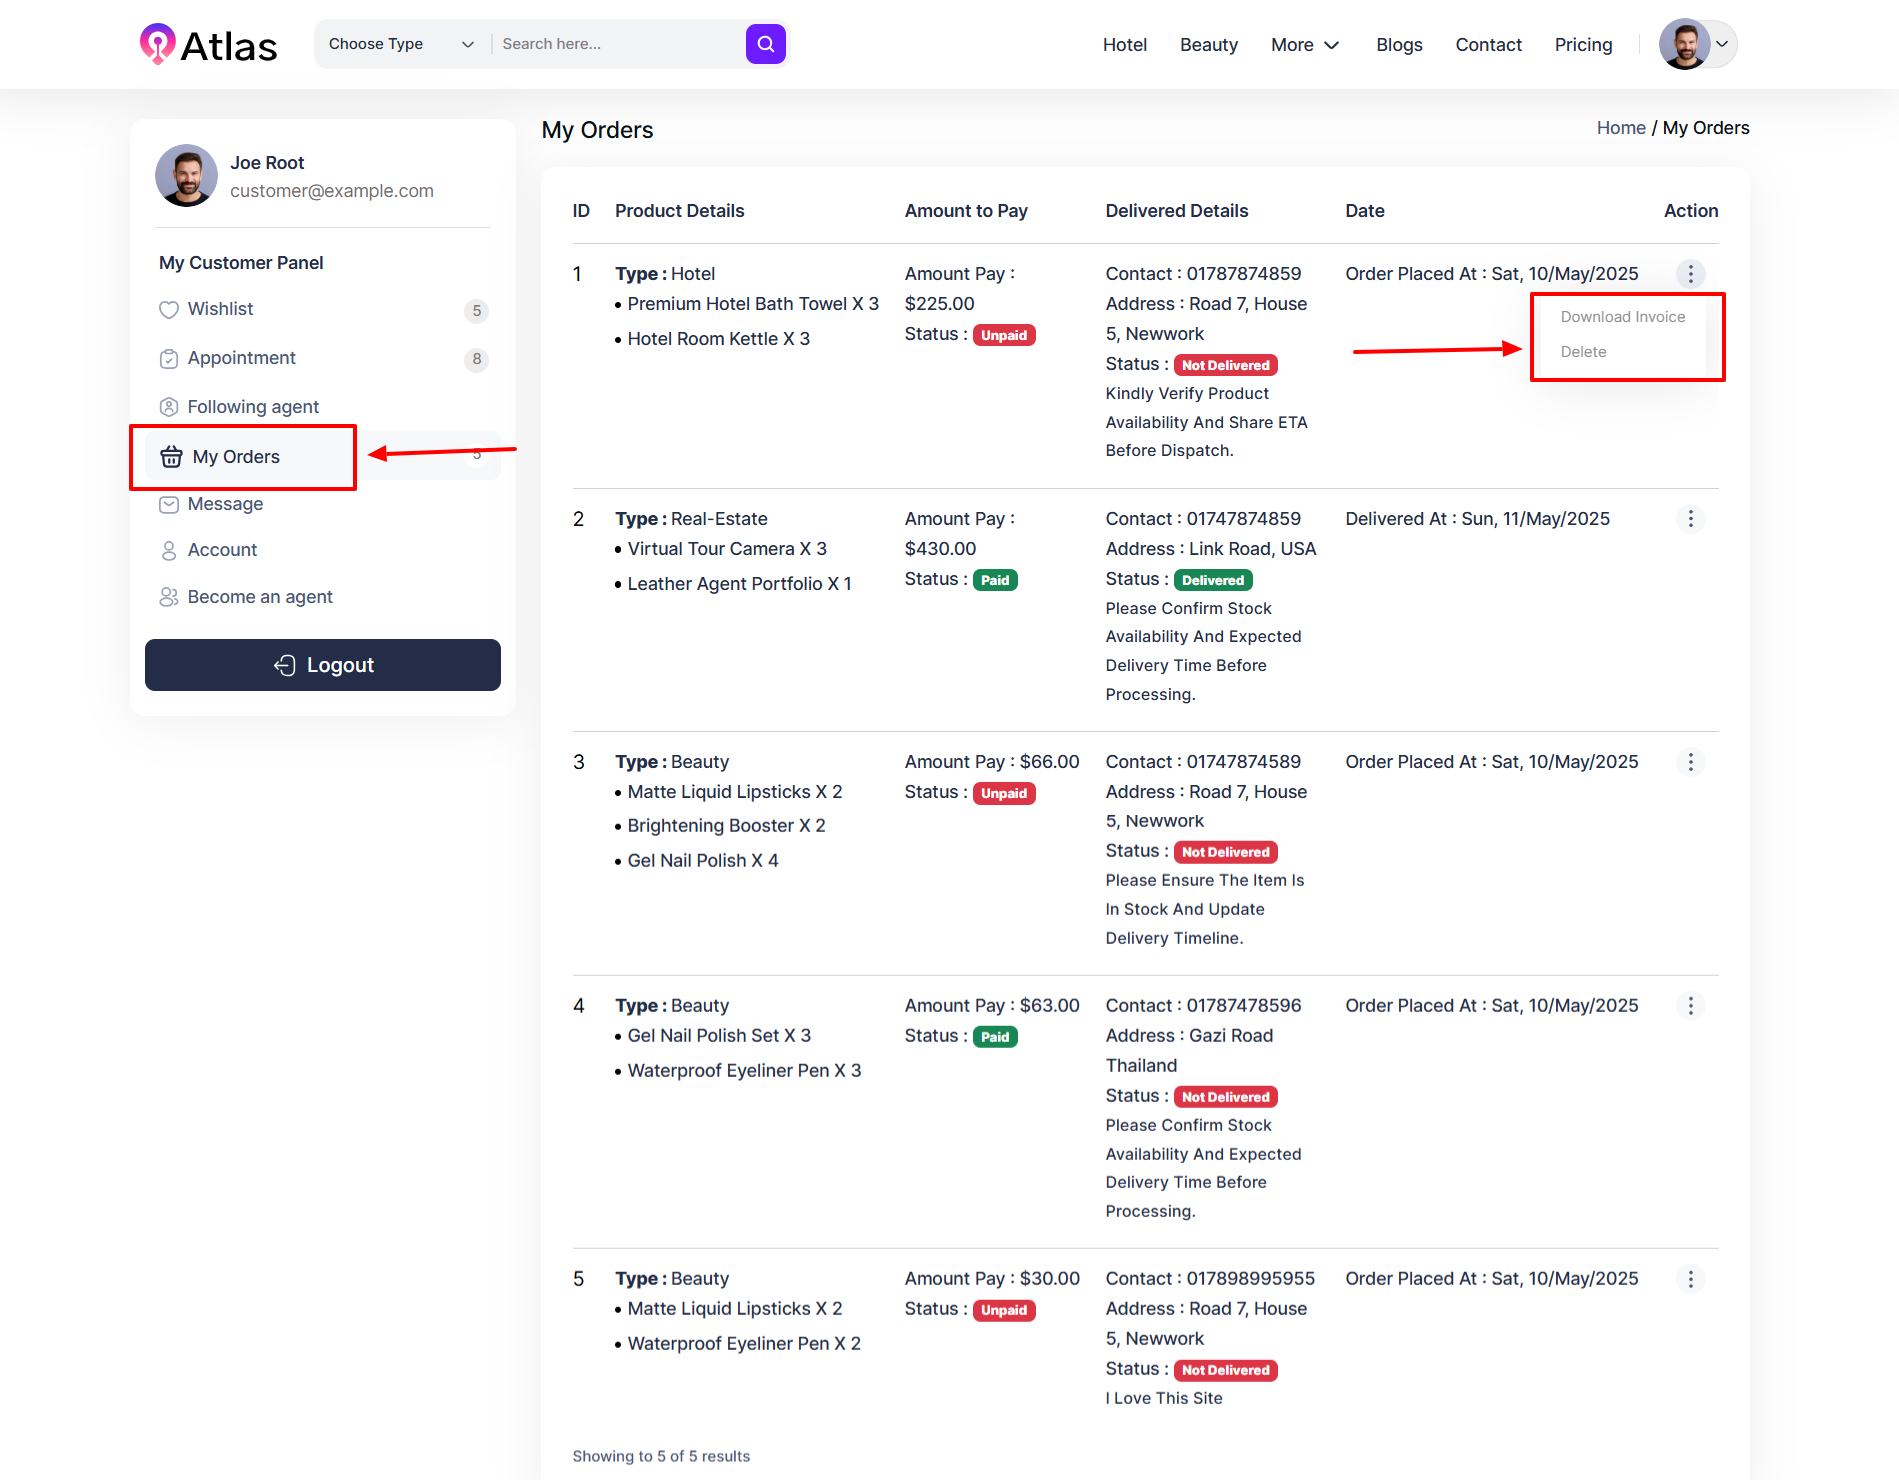The width and height of the screenshot is (1899, 1480).
Task: Open three-dot action menu for order 5
Action: (1690, 1279)
